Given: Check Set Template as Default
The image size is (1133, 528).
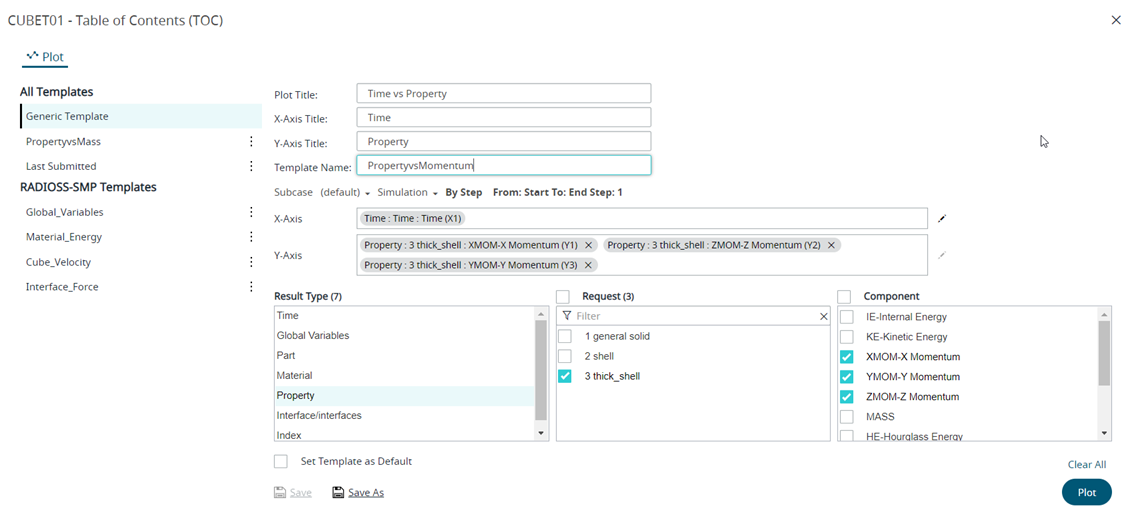Looking at the screenshot, I should pos(281,462).
